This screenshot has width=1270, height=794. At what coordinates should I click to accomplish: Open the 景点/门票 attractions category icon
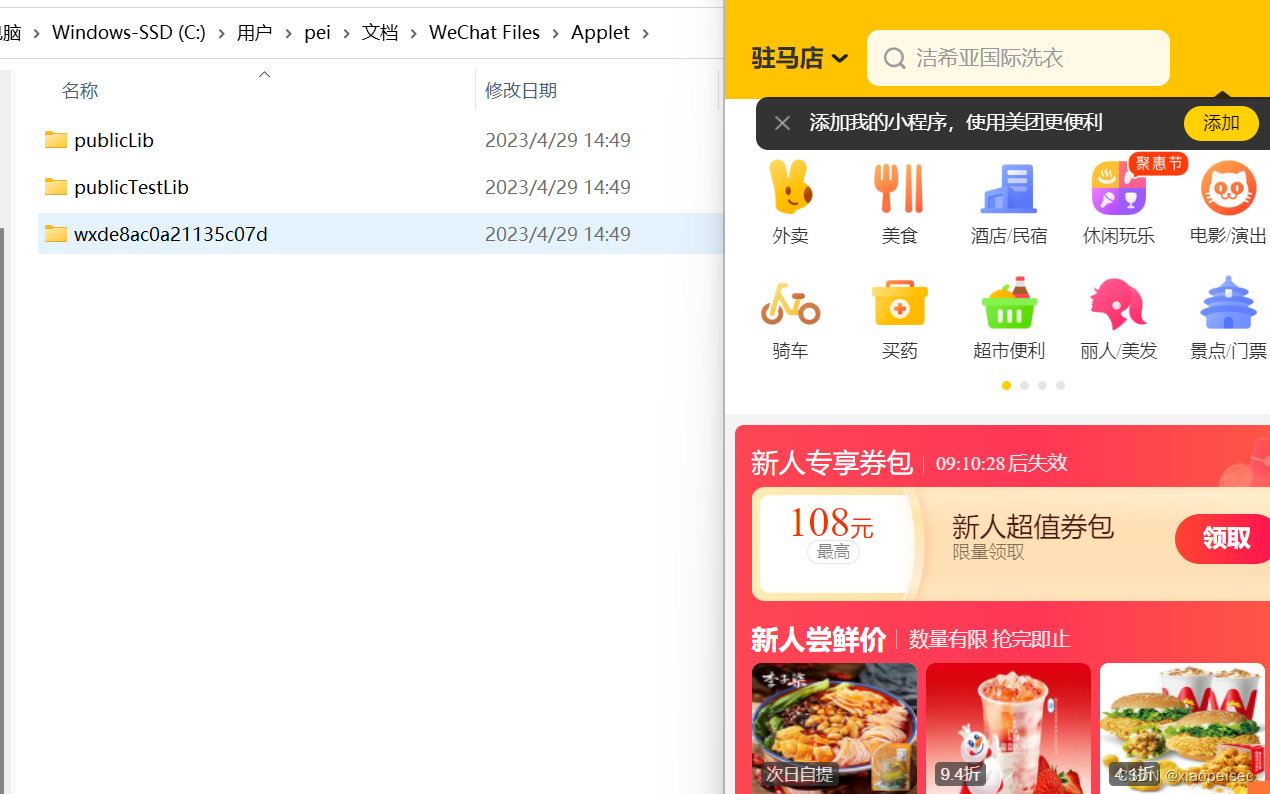click(x=1228, y=304)
